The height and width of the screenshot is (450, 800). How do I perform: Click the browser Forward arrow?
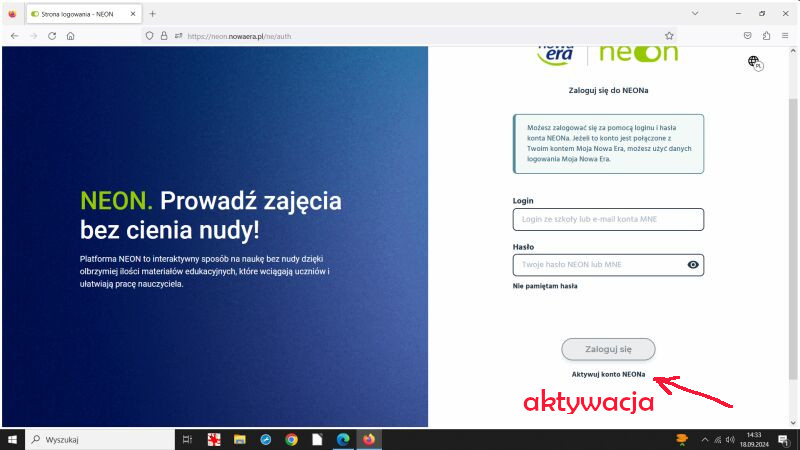[x=34, y=36]
